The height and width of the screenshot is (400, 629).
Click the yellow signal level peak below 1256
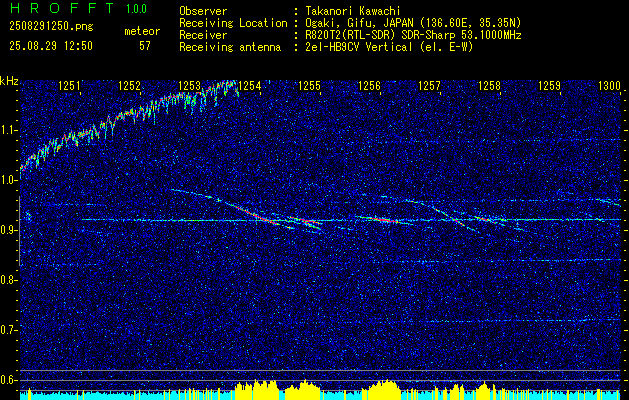(x=384, y=388)
